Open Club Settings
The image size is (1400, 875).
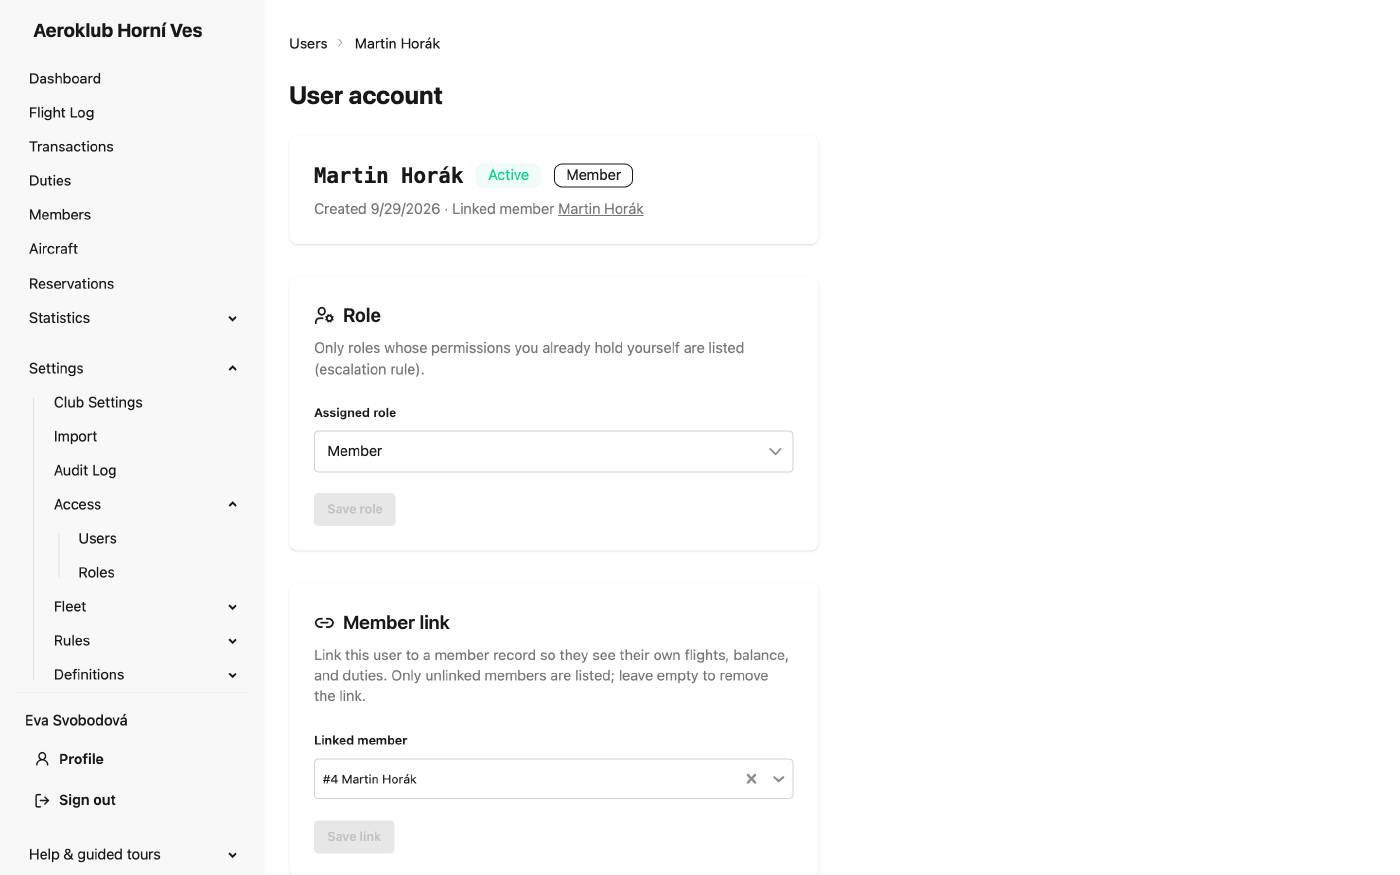coord(98,402)
